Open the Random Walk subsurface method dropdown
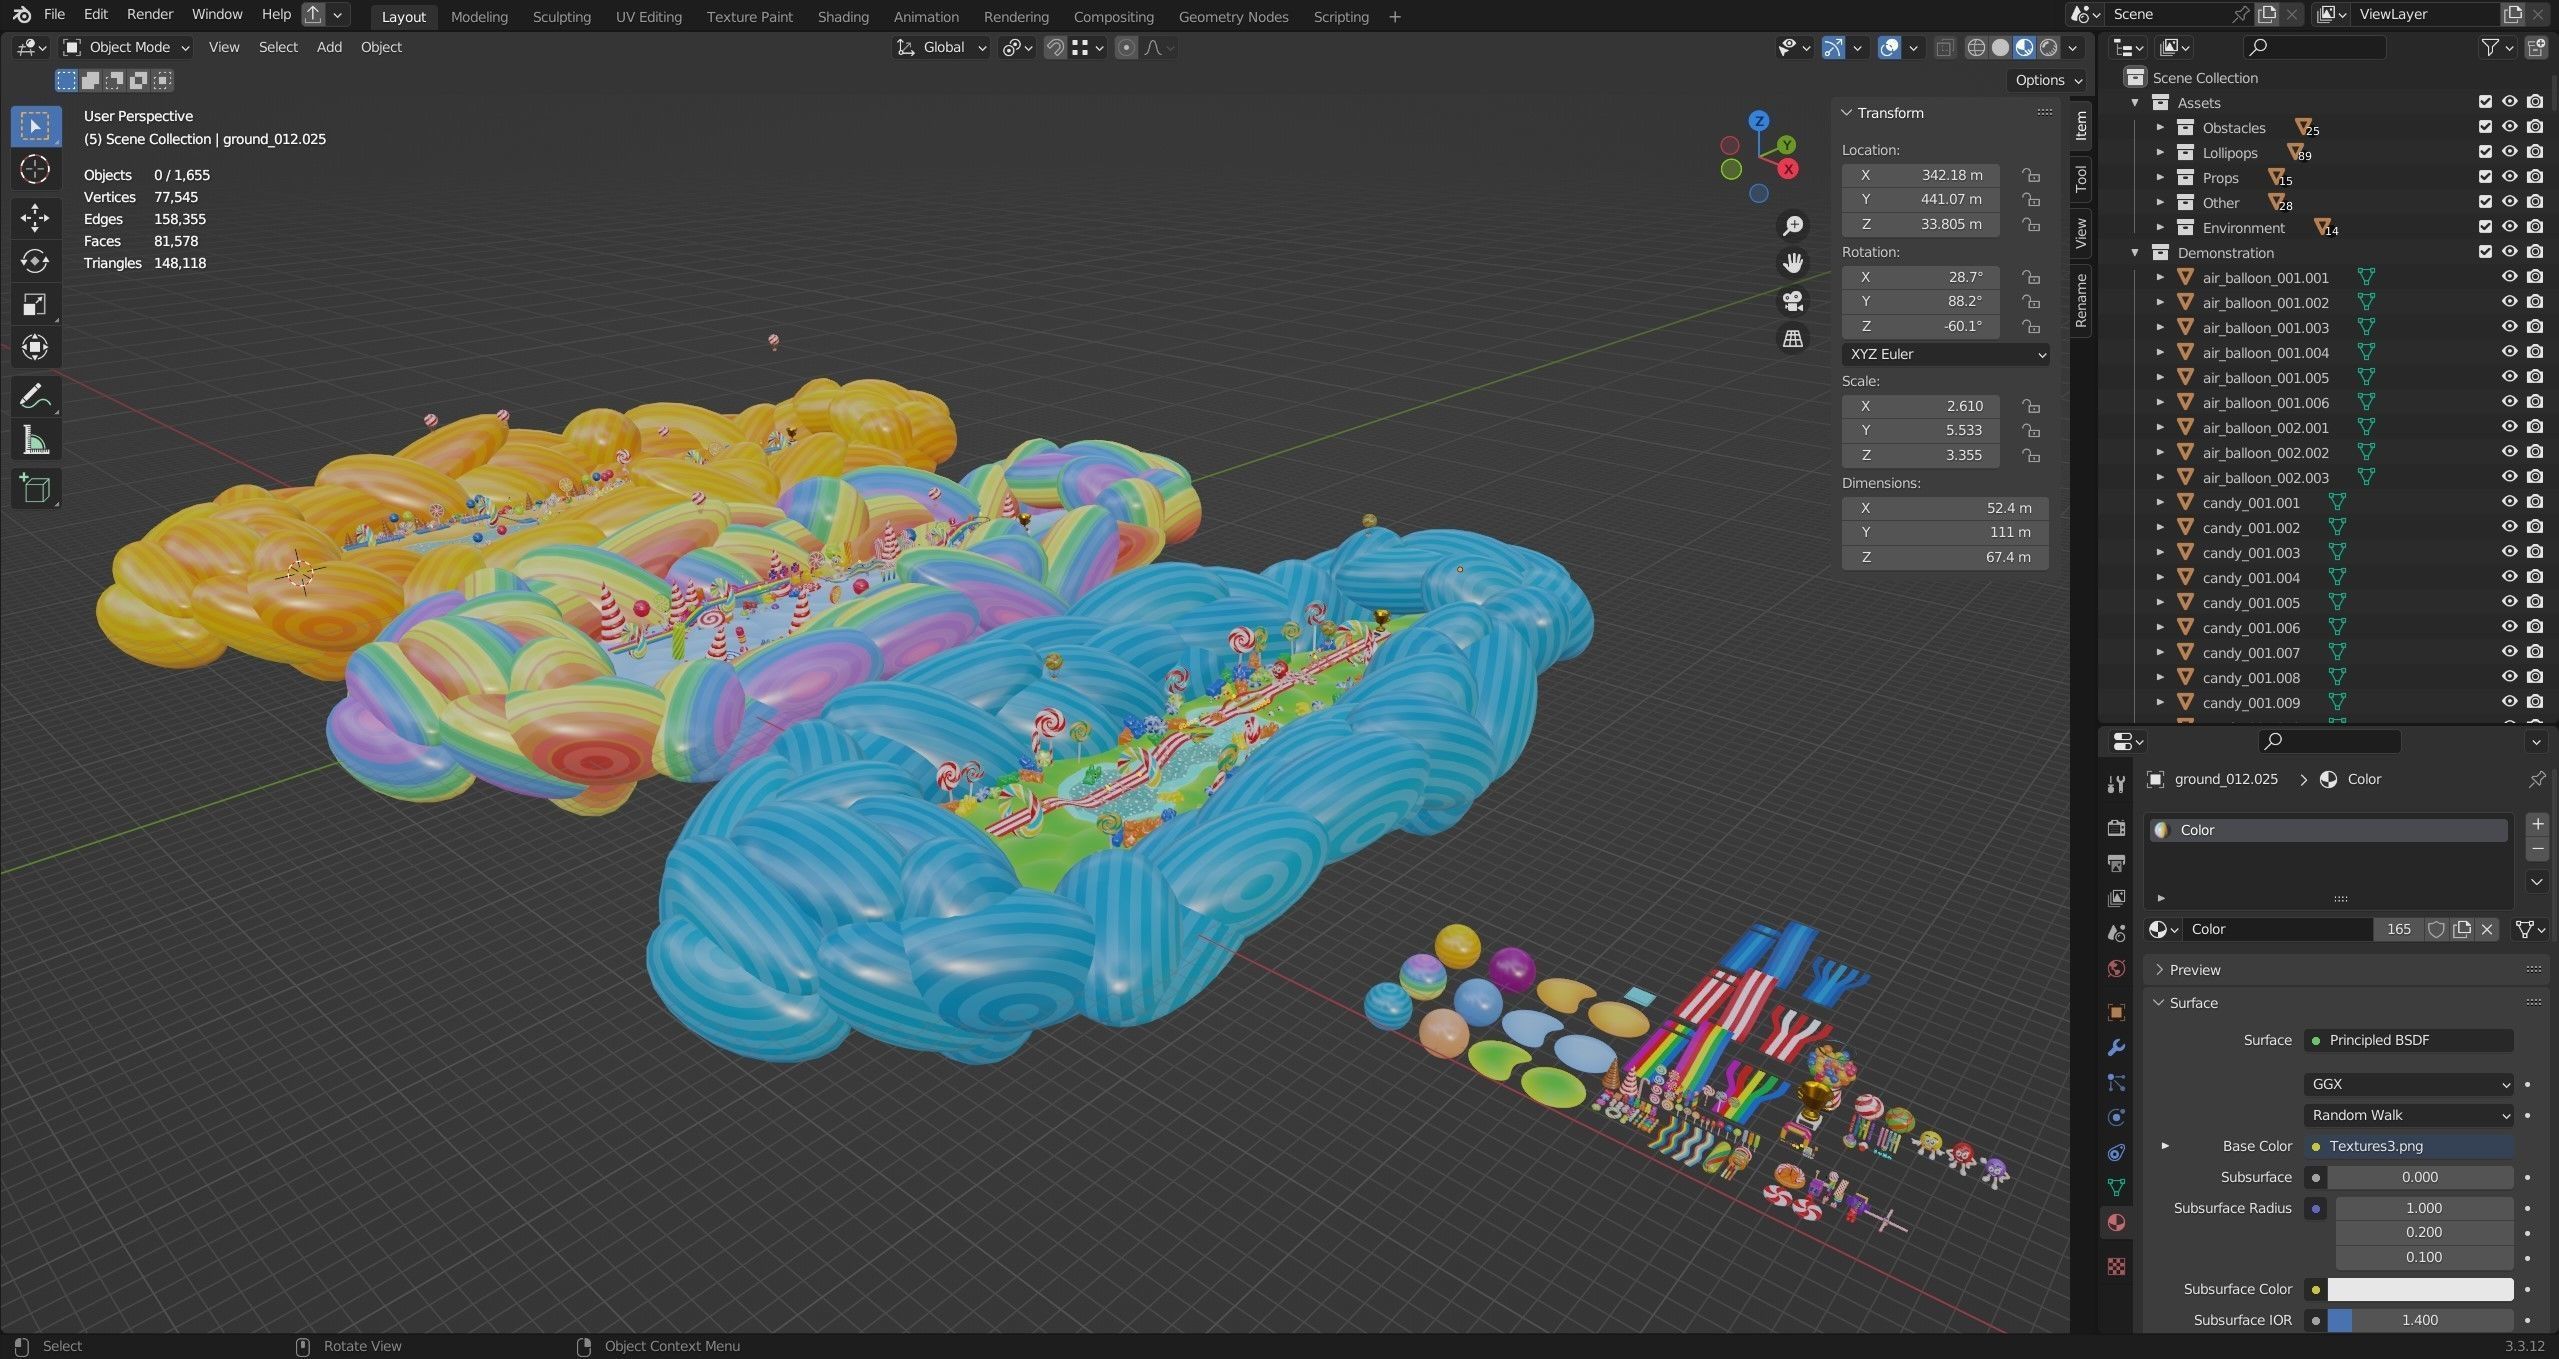The image size is (2559, 1359). 2409,1115
